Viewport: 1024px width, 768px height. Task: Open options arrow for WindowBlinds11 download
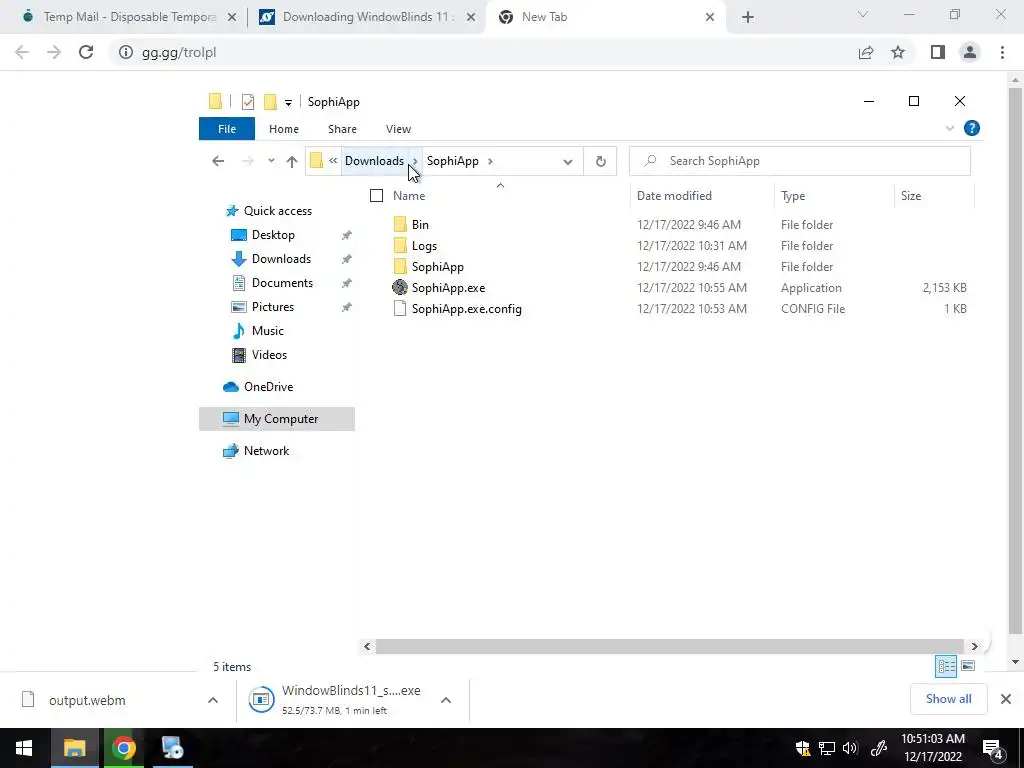(446, 700)
